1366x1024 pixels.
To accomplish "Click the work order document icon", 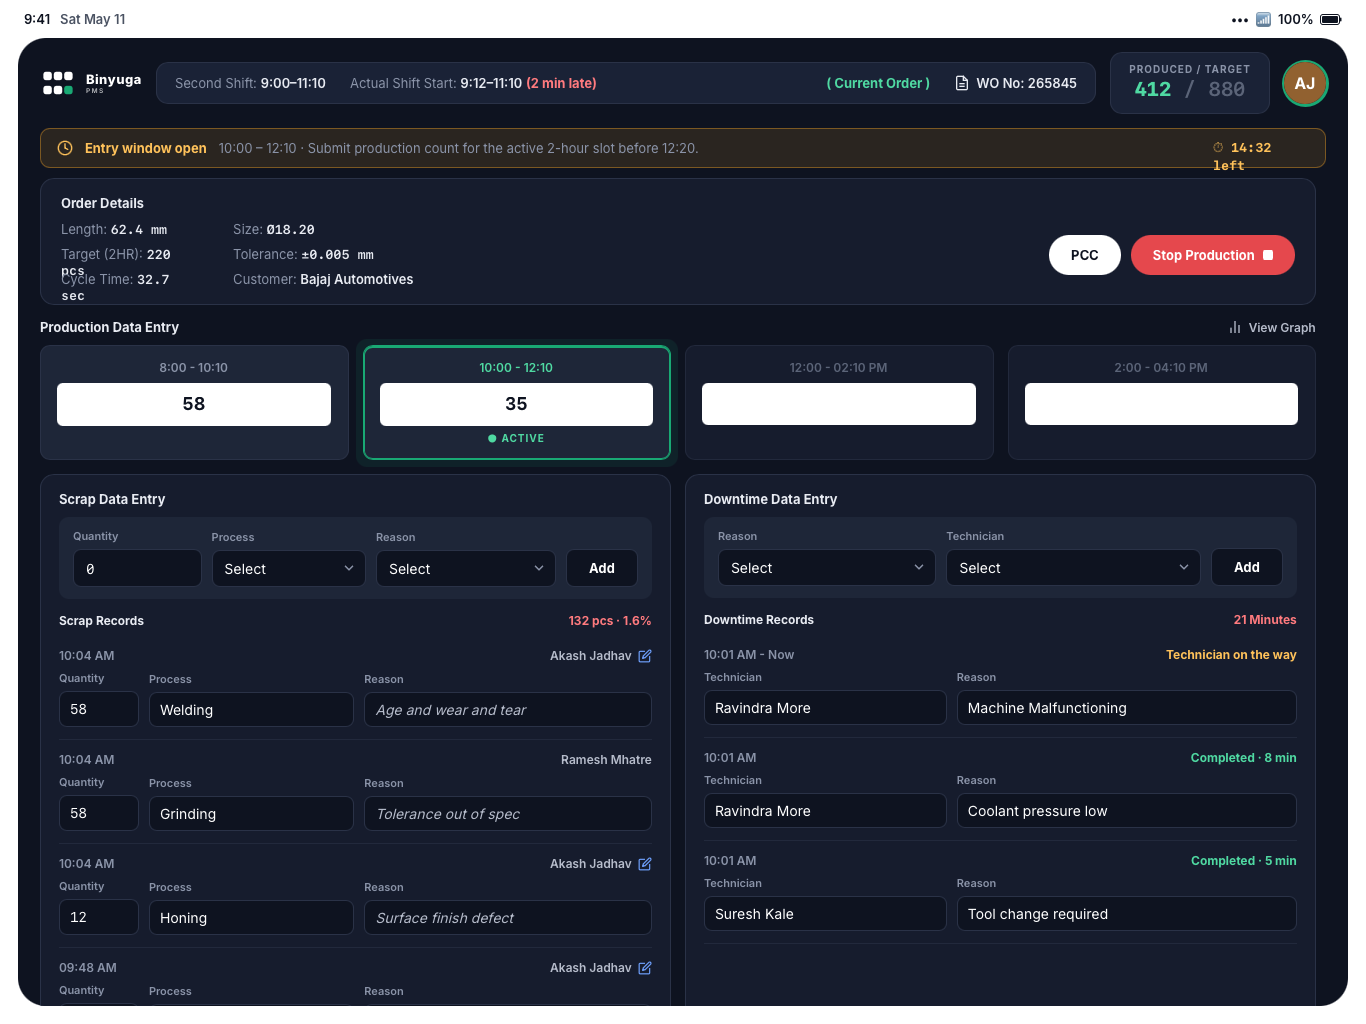I will pyautogui.click(x=962, y=83).
